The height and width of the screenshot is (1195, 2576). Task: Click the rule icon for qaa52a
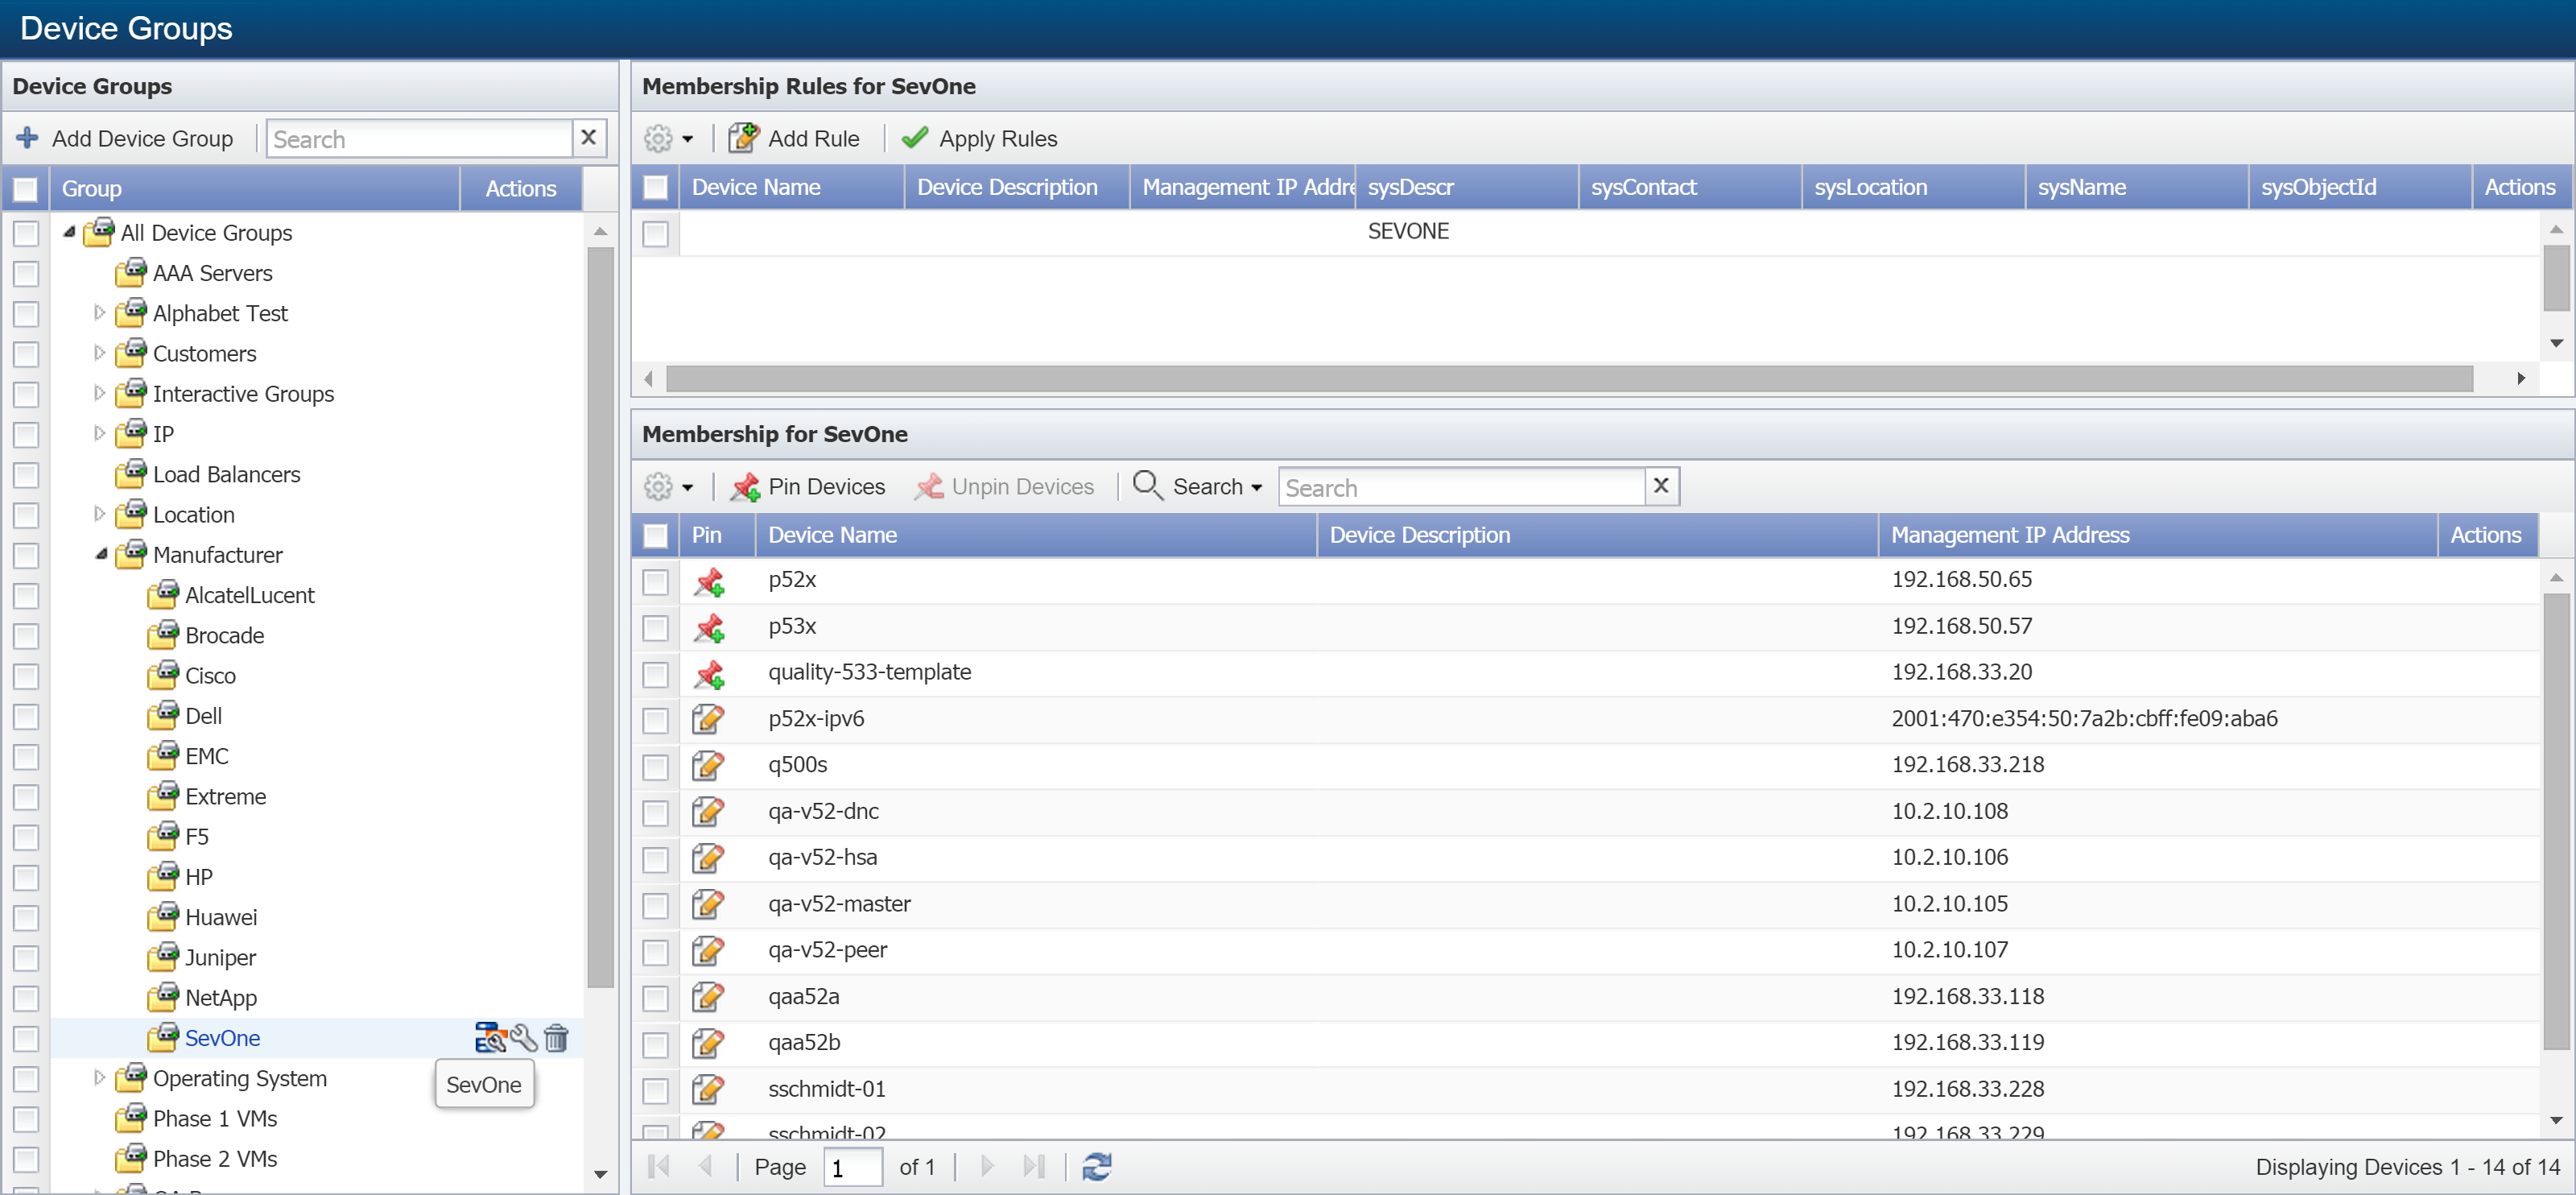(708, 997)
